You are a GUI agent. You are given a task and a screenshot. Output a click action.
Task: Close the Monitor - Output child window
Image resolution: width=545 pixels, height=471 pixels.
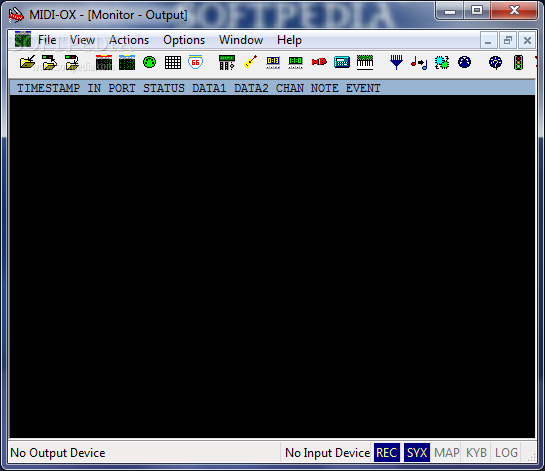pos(527,40)
